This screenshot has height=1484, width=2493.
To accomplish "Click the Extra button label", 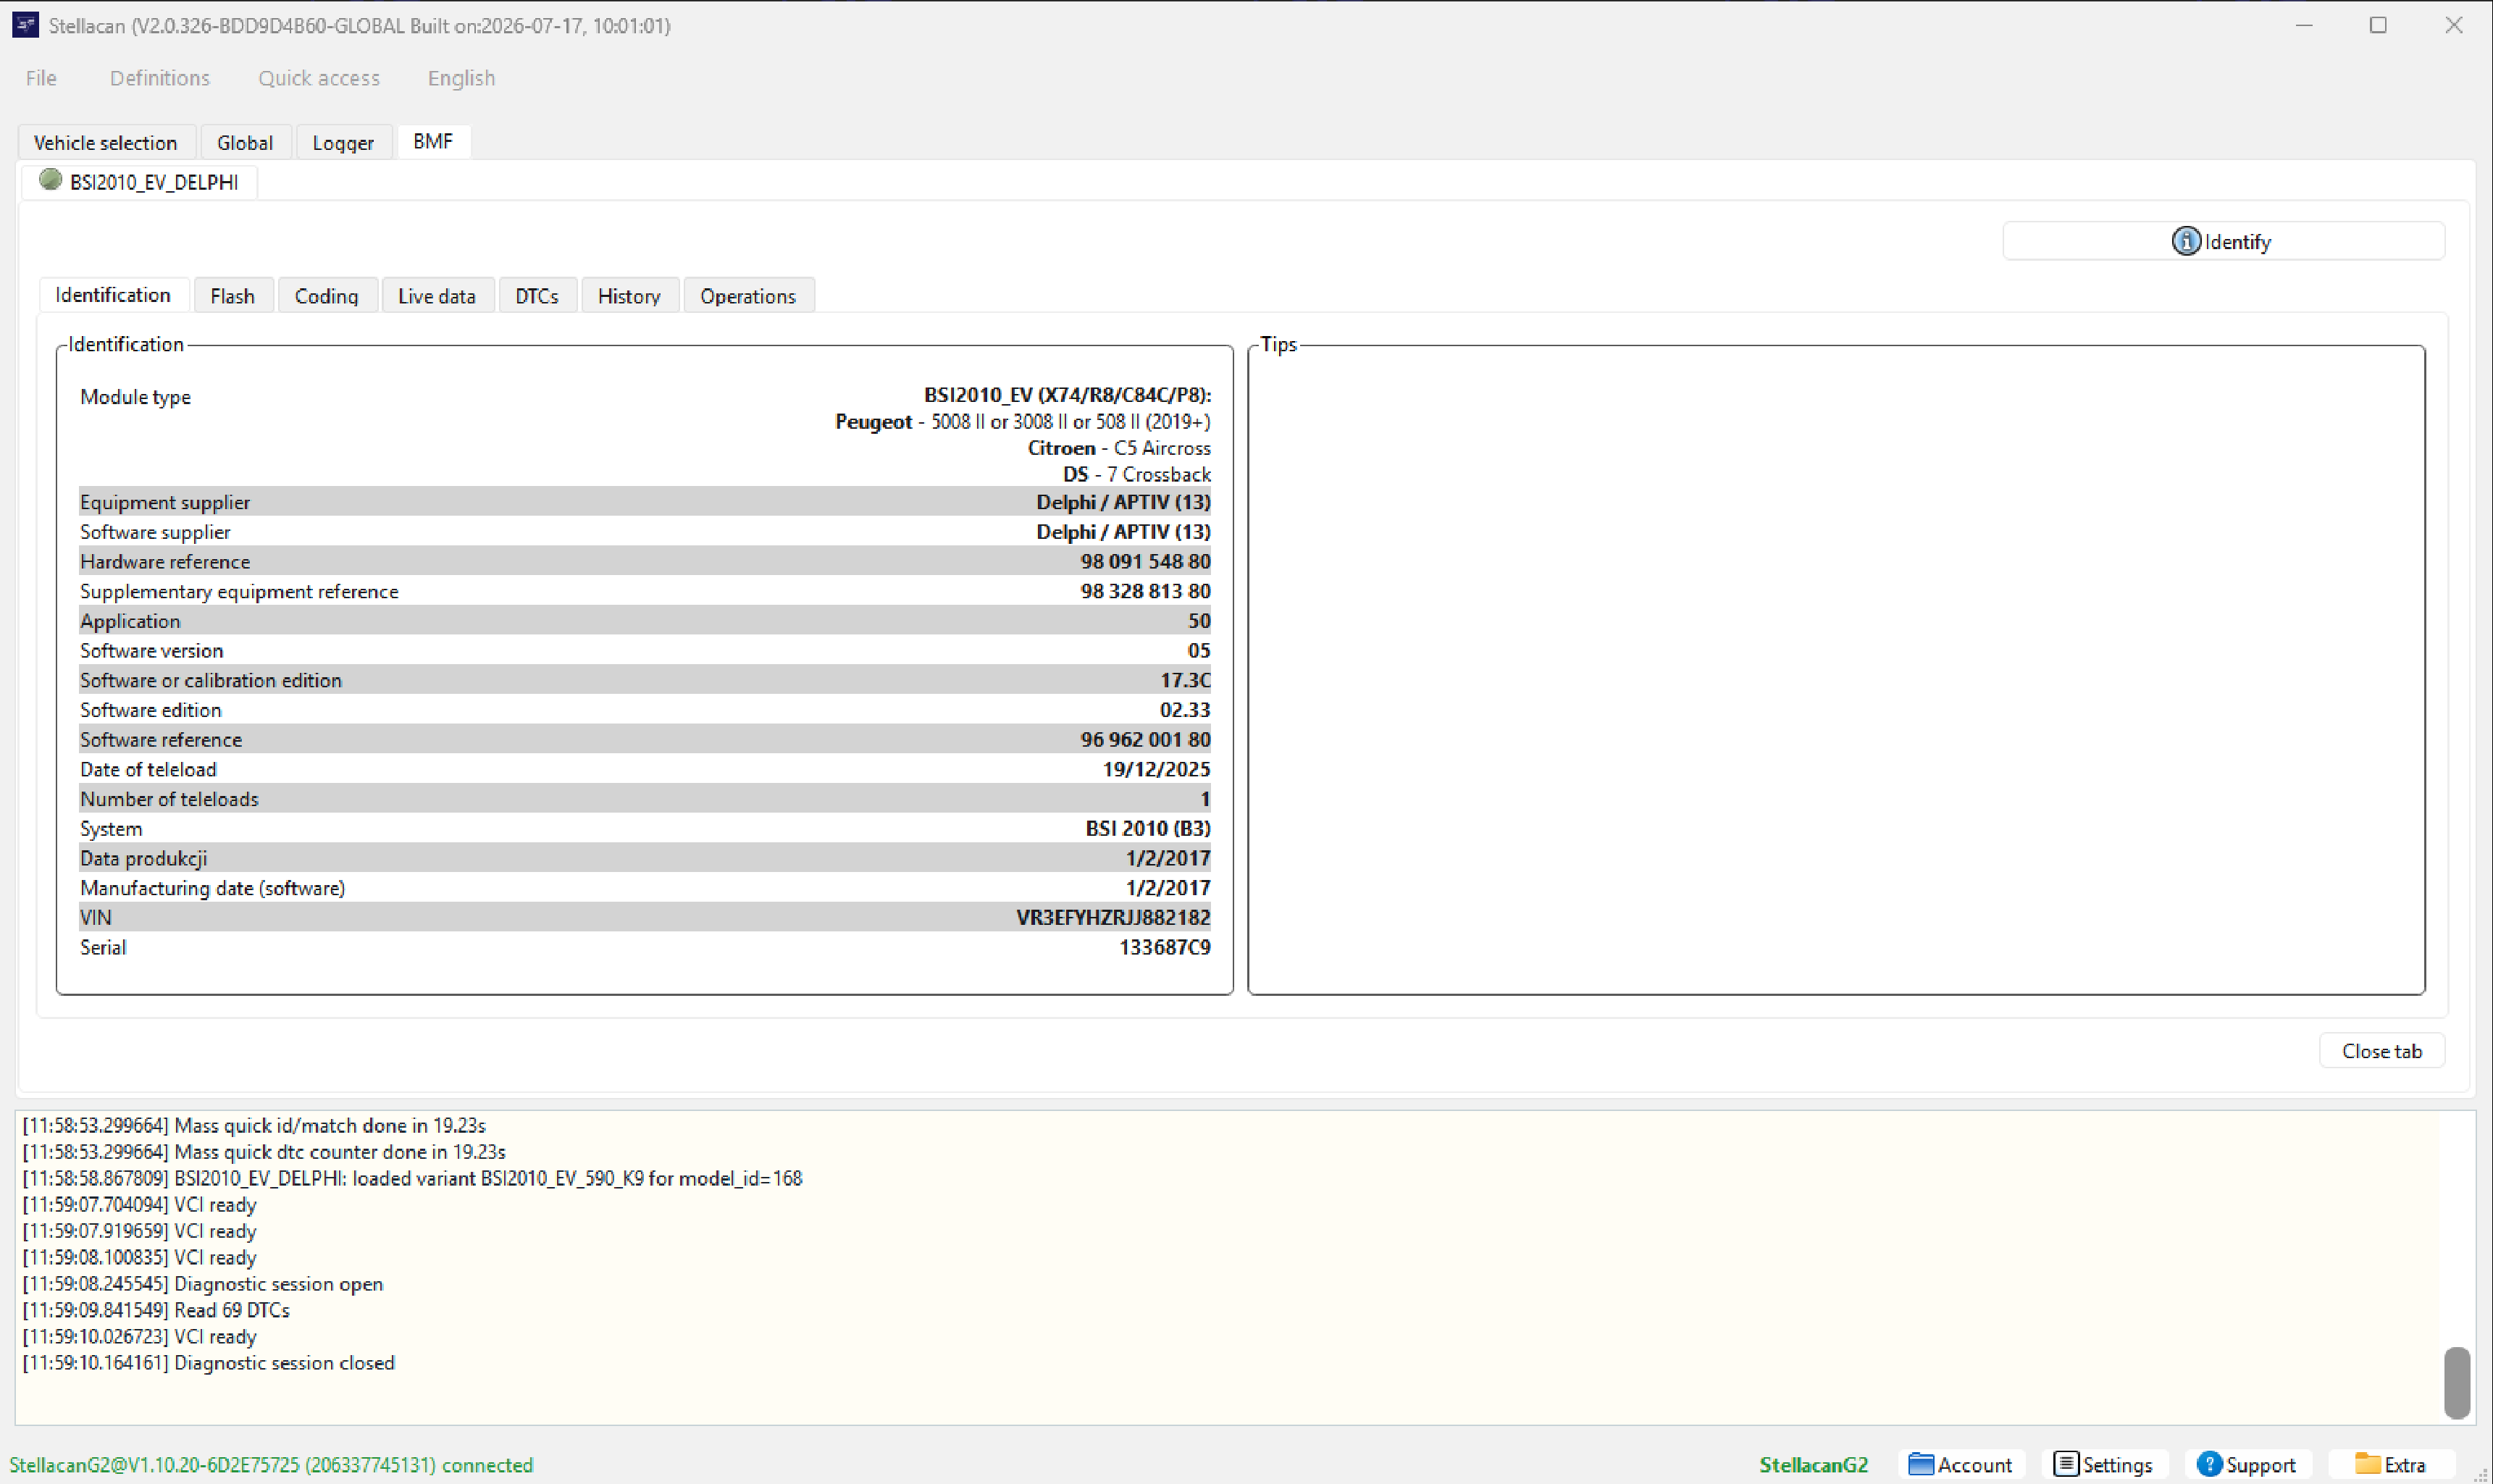I will tap(2405, 1465).
